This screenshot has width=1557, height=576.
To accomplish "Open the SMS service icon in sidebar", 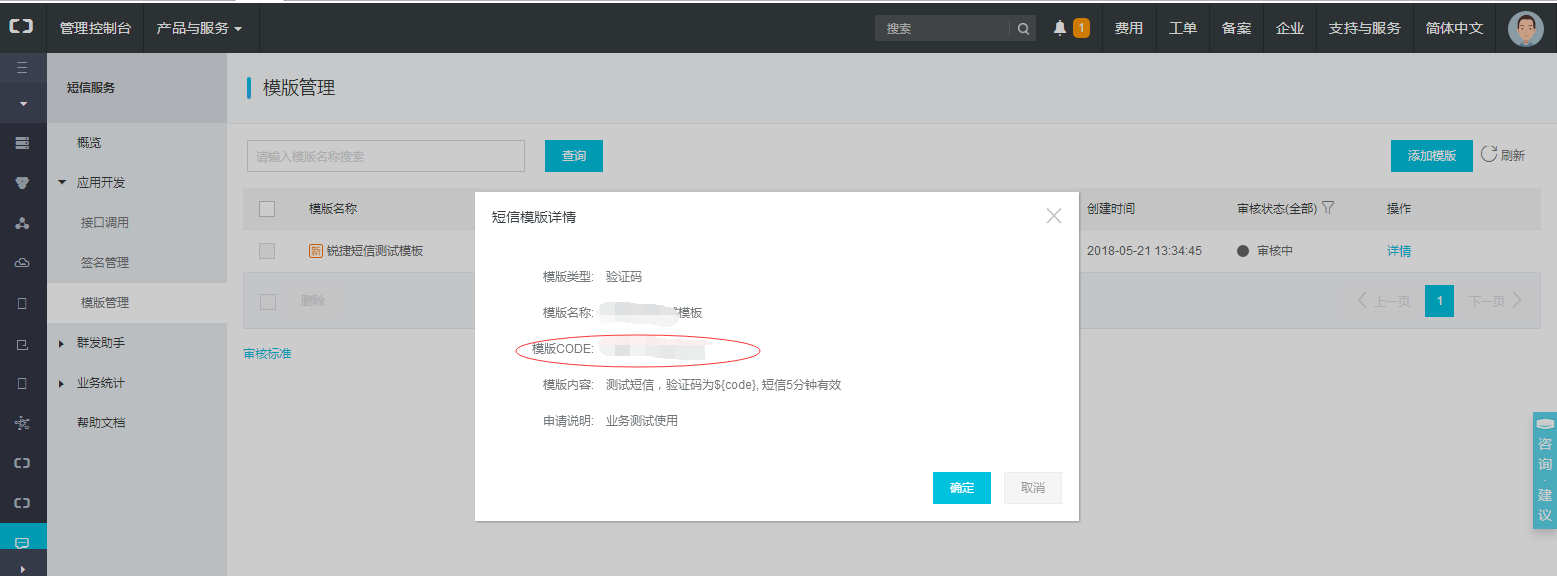I will 22,543.
